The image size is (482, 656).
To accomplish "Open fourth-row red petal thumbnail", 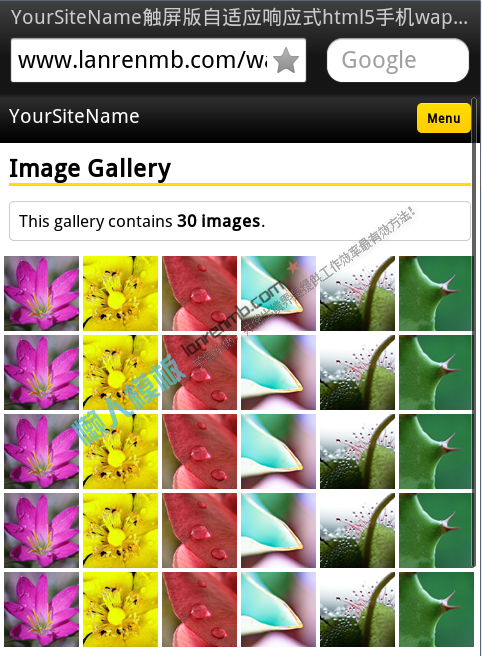I will pyautogui.click(x=200, y=530).
